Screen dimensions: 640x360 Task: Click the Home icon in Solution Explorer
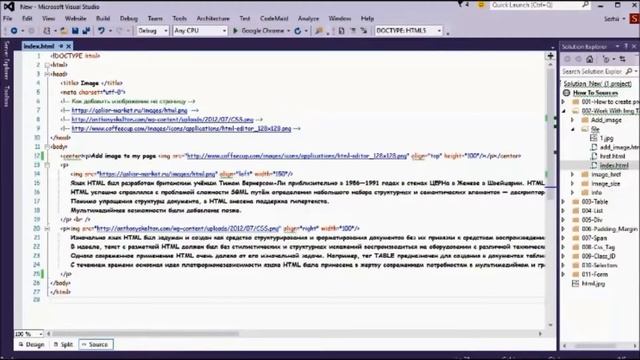589,60
